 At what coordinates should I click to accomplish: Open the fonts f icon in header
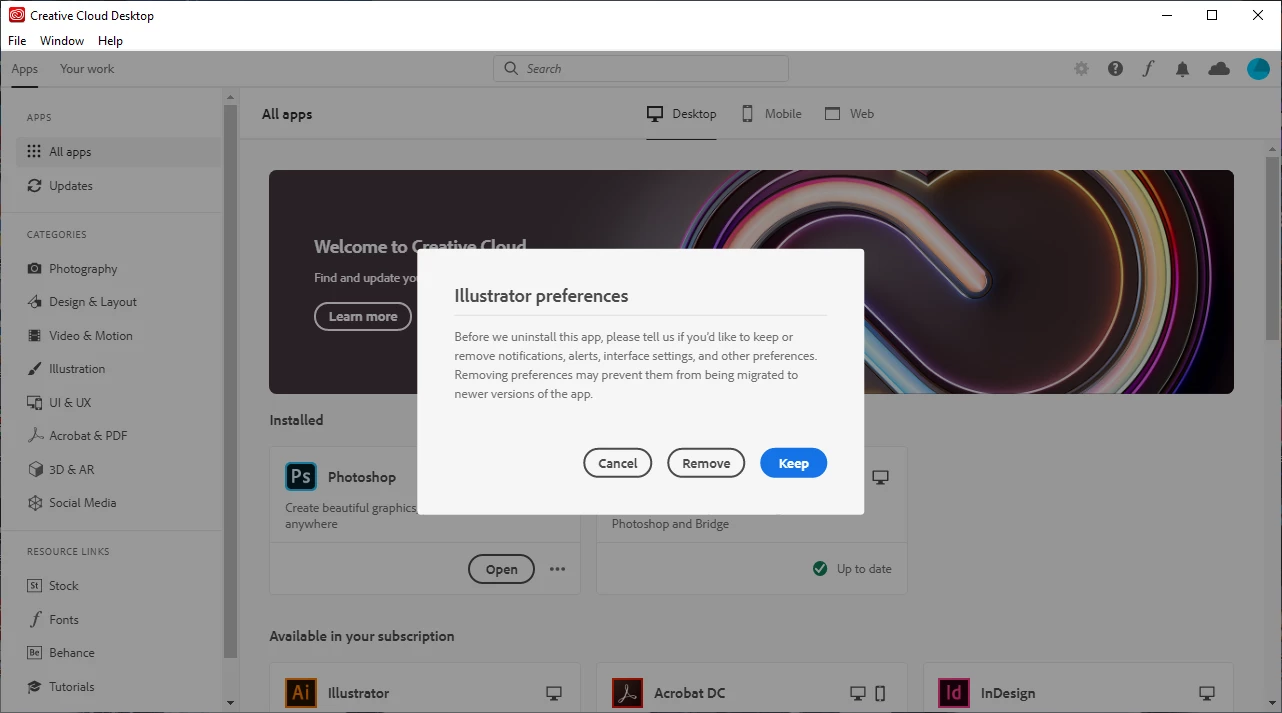click(x=1149, y=69)
